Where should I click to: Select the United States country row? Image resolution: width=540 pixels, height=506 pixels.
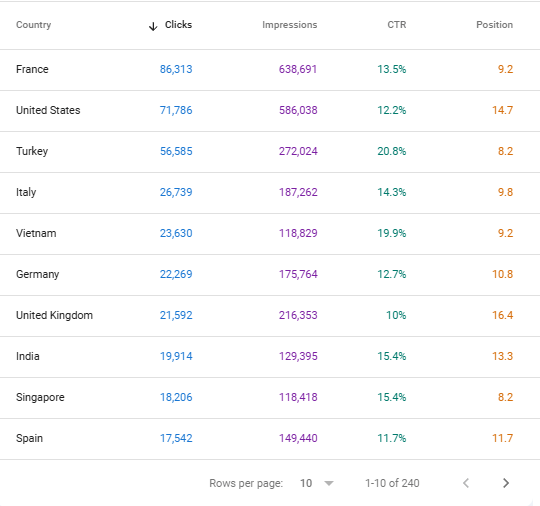pos(270,111)
